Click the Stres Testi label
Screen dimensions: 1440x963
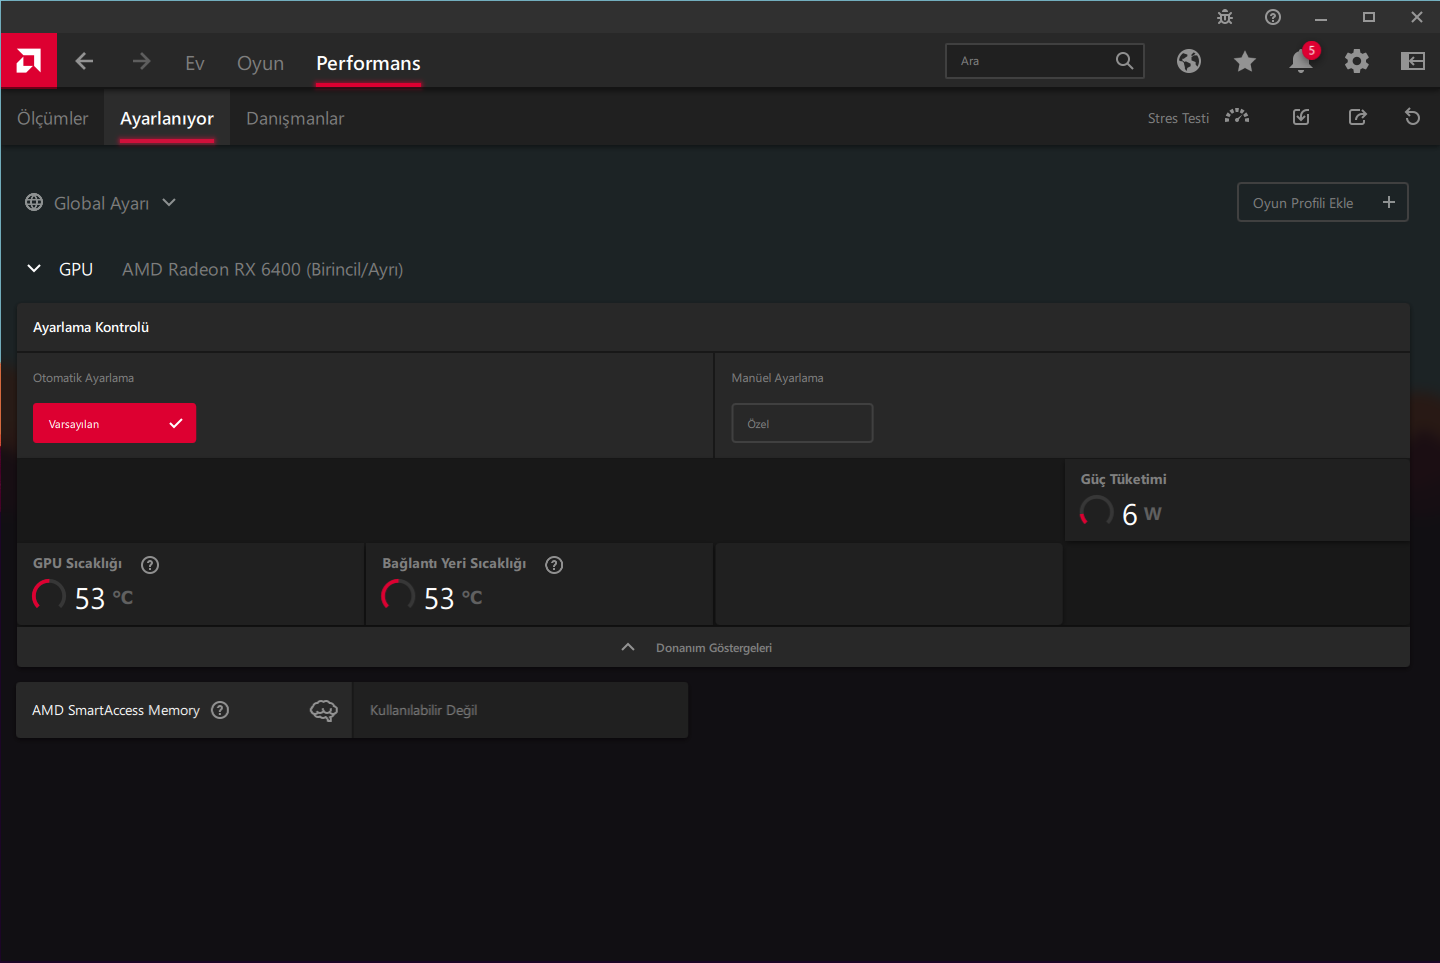coord(1178,118)
